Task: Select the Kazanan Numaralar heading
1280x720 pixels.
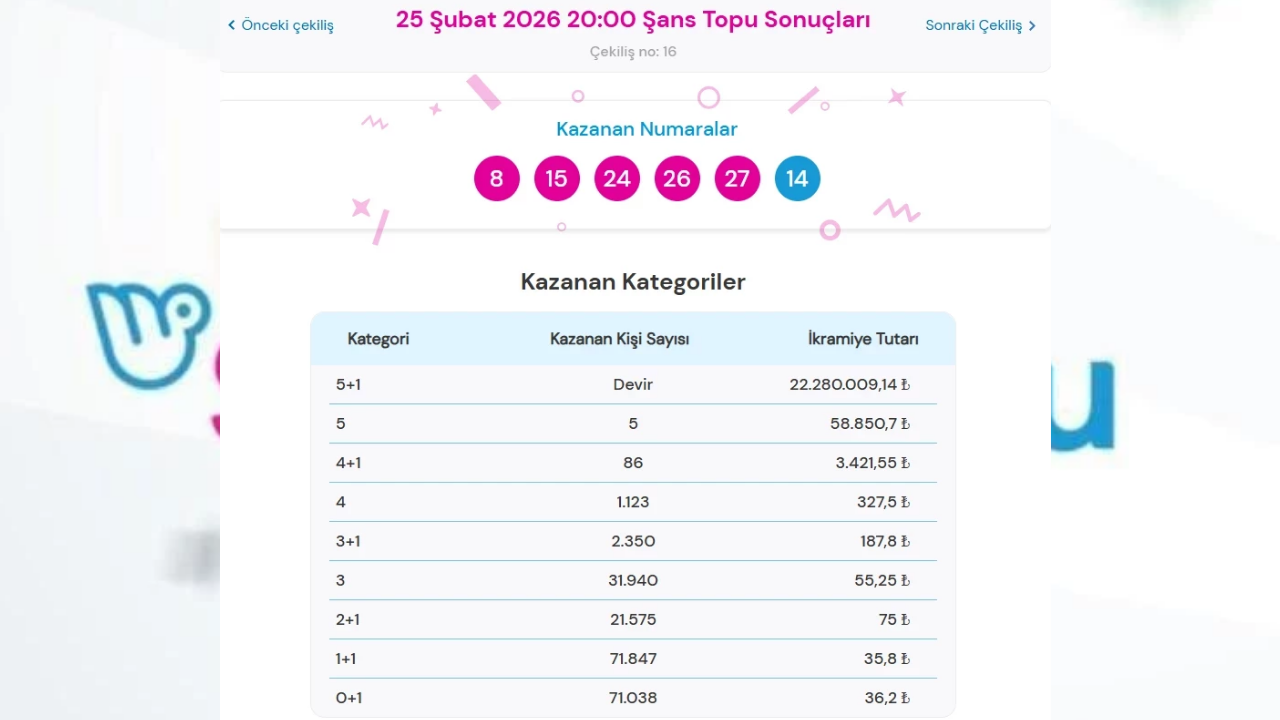Action: tap(646, 129)
